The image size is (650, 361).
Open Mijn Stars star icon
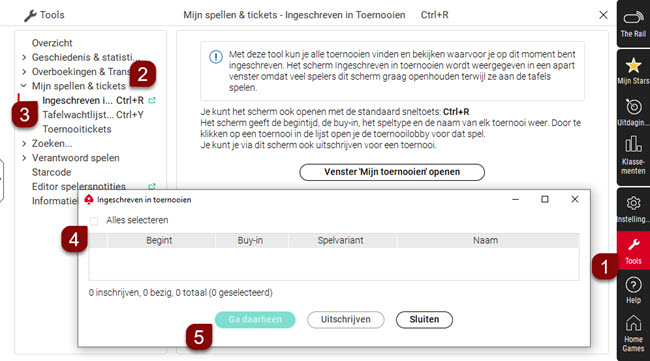(633, 66)
